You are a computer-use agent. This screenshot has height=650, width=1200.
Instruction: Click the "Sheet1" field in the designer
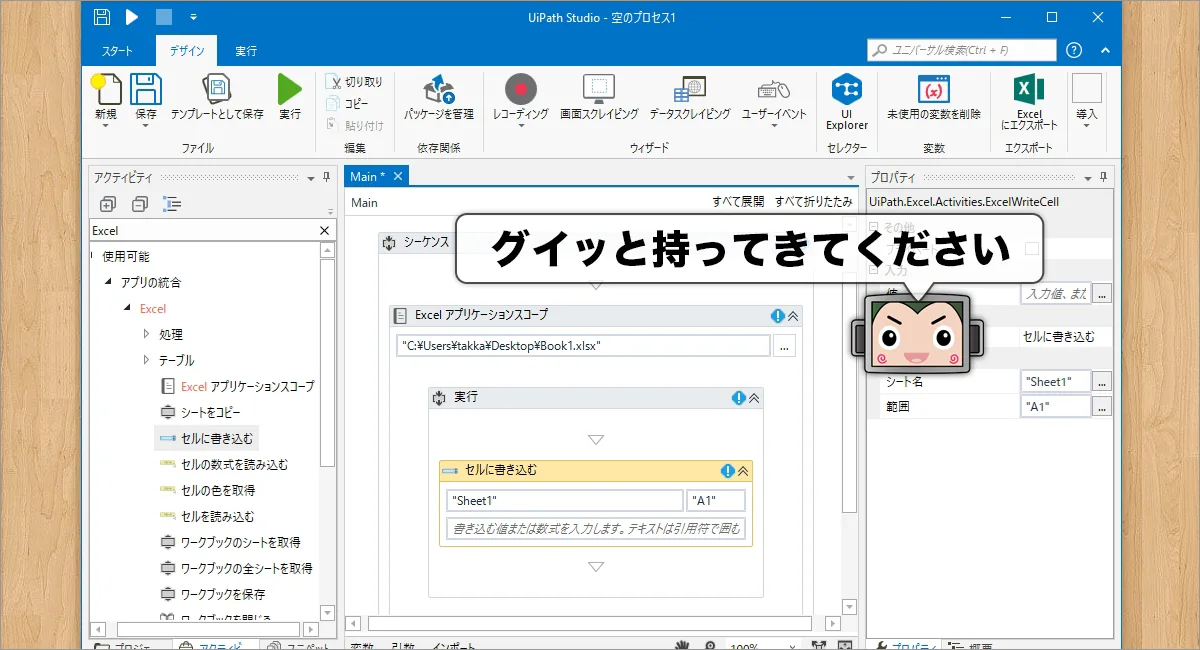click(564, 500)
